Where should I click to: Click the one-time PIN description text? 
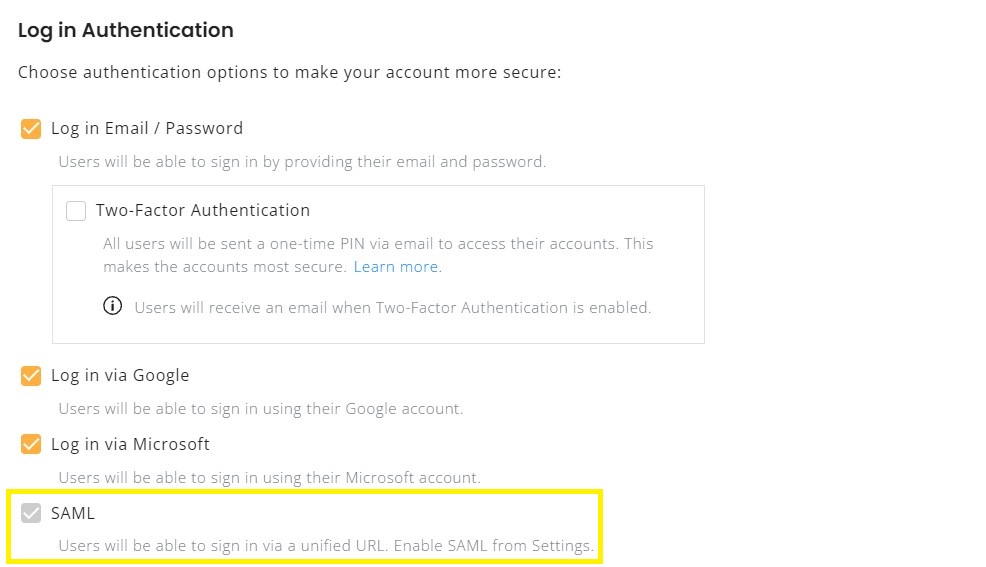point(378,255)
